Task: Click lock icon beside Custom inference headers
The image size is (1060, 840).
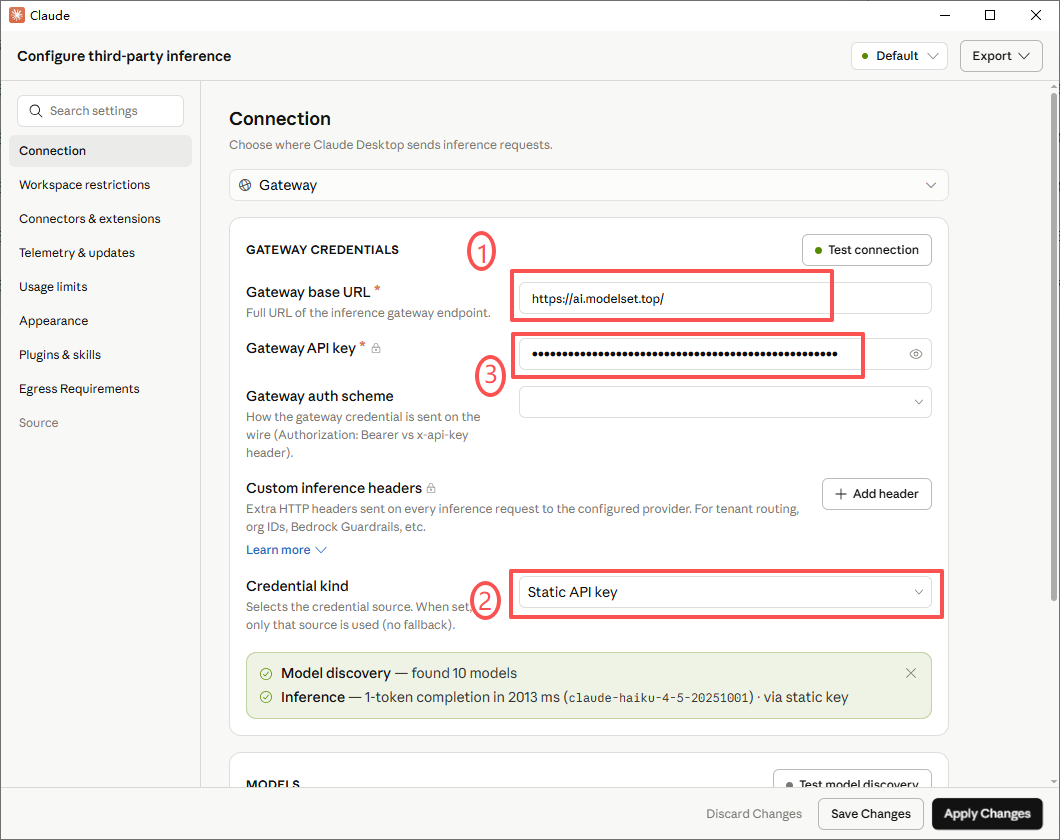Action: [x=431, y=488]
